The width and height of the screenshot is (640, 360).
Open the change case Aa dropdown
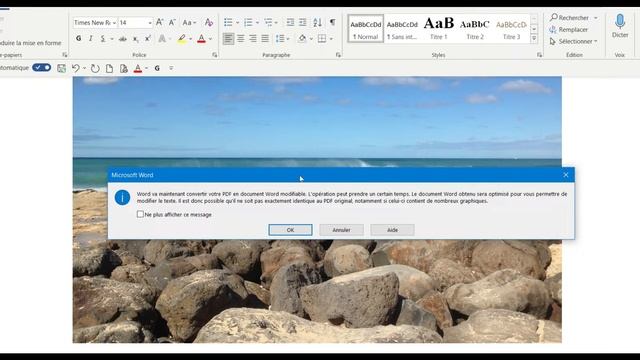click(x=189, y=22)
